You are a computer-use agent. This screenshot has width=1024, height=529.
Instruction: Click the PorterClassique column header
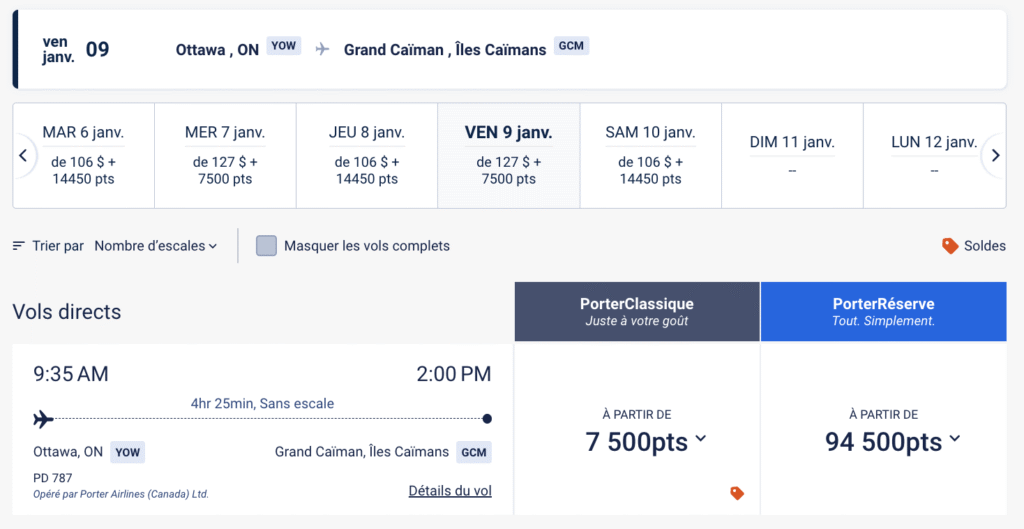[x=637, y=312]
